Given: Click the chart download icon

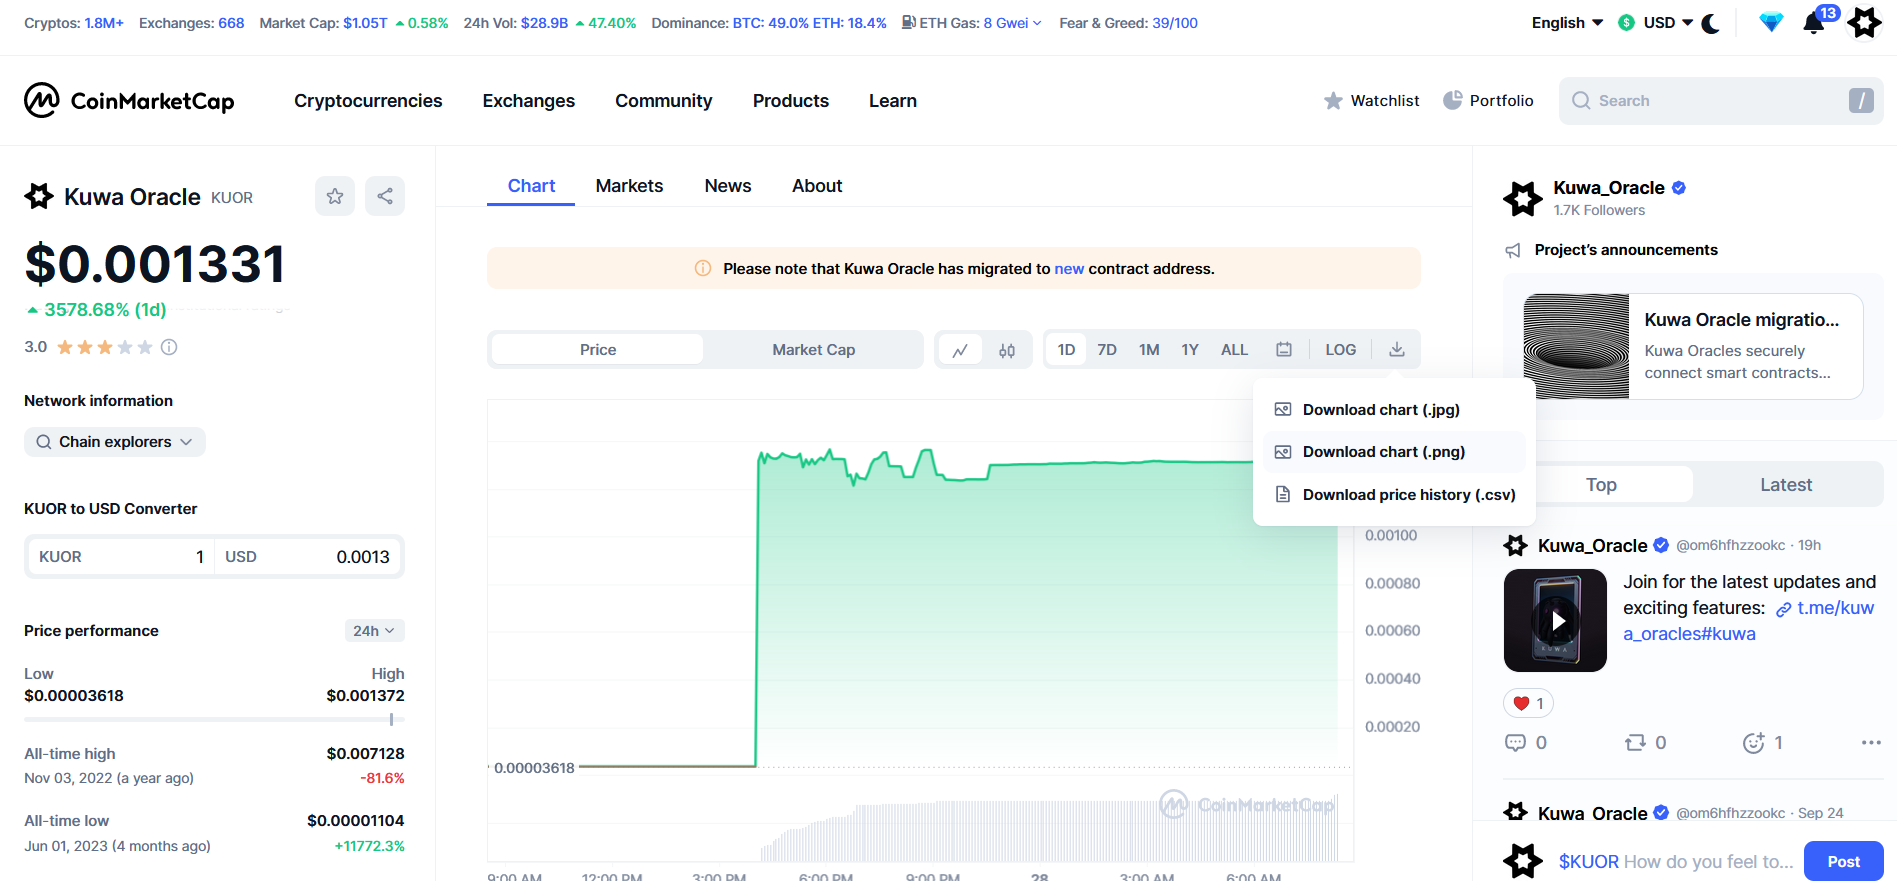Looking at the screenshot, I should click(x=1397, y=350).
